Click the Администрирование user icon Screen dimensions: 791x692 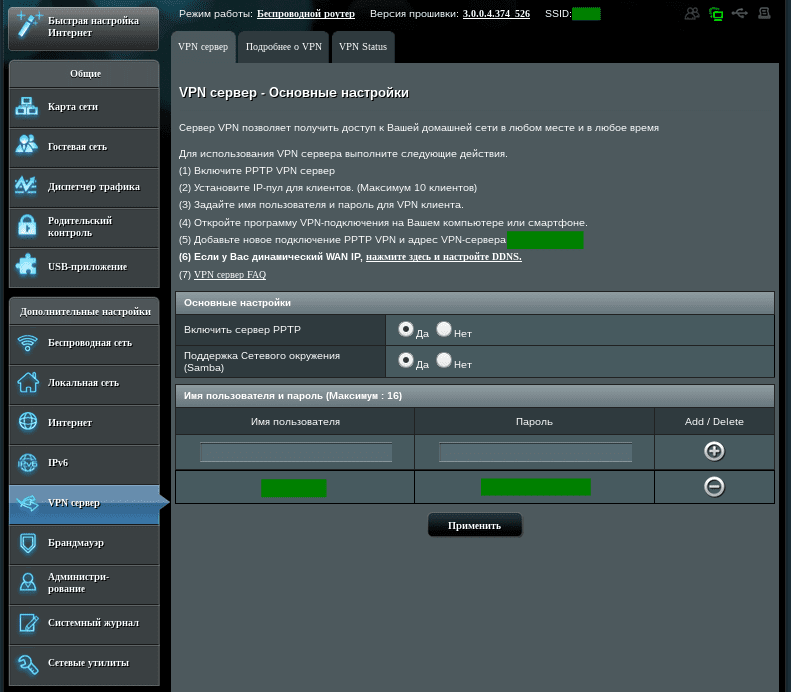click(28, 583)
